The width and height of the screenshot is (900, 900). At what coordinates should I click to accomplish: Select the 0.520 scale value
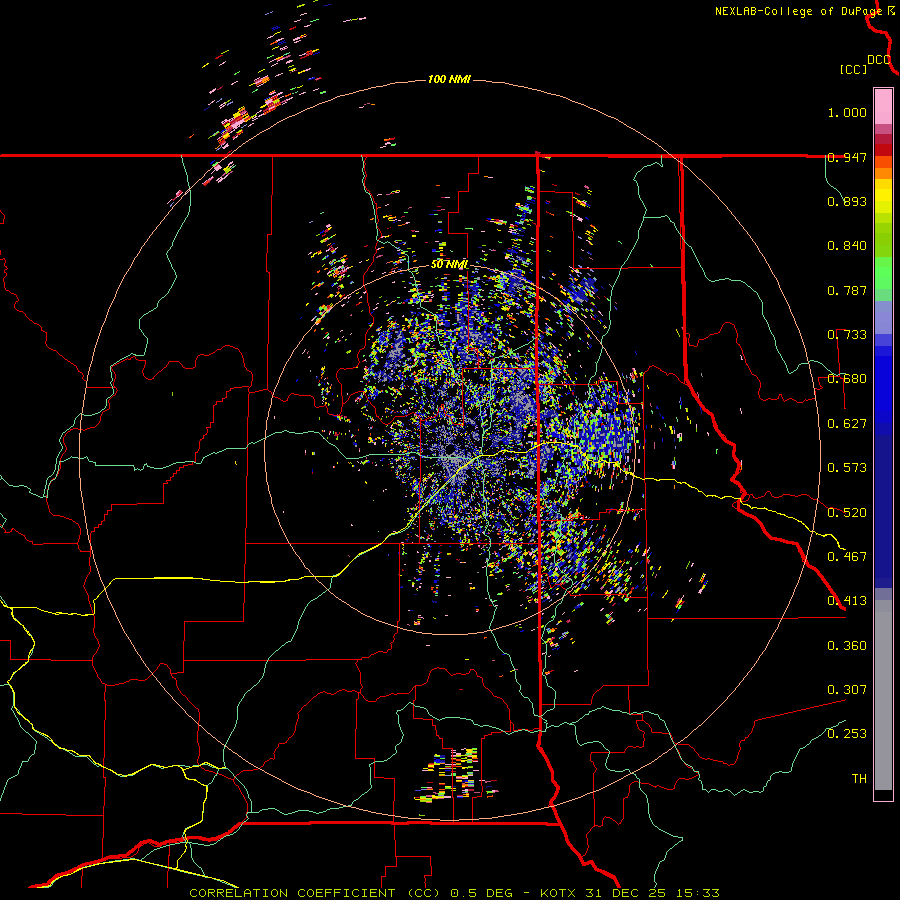(847, 513)
